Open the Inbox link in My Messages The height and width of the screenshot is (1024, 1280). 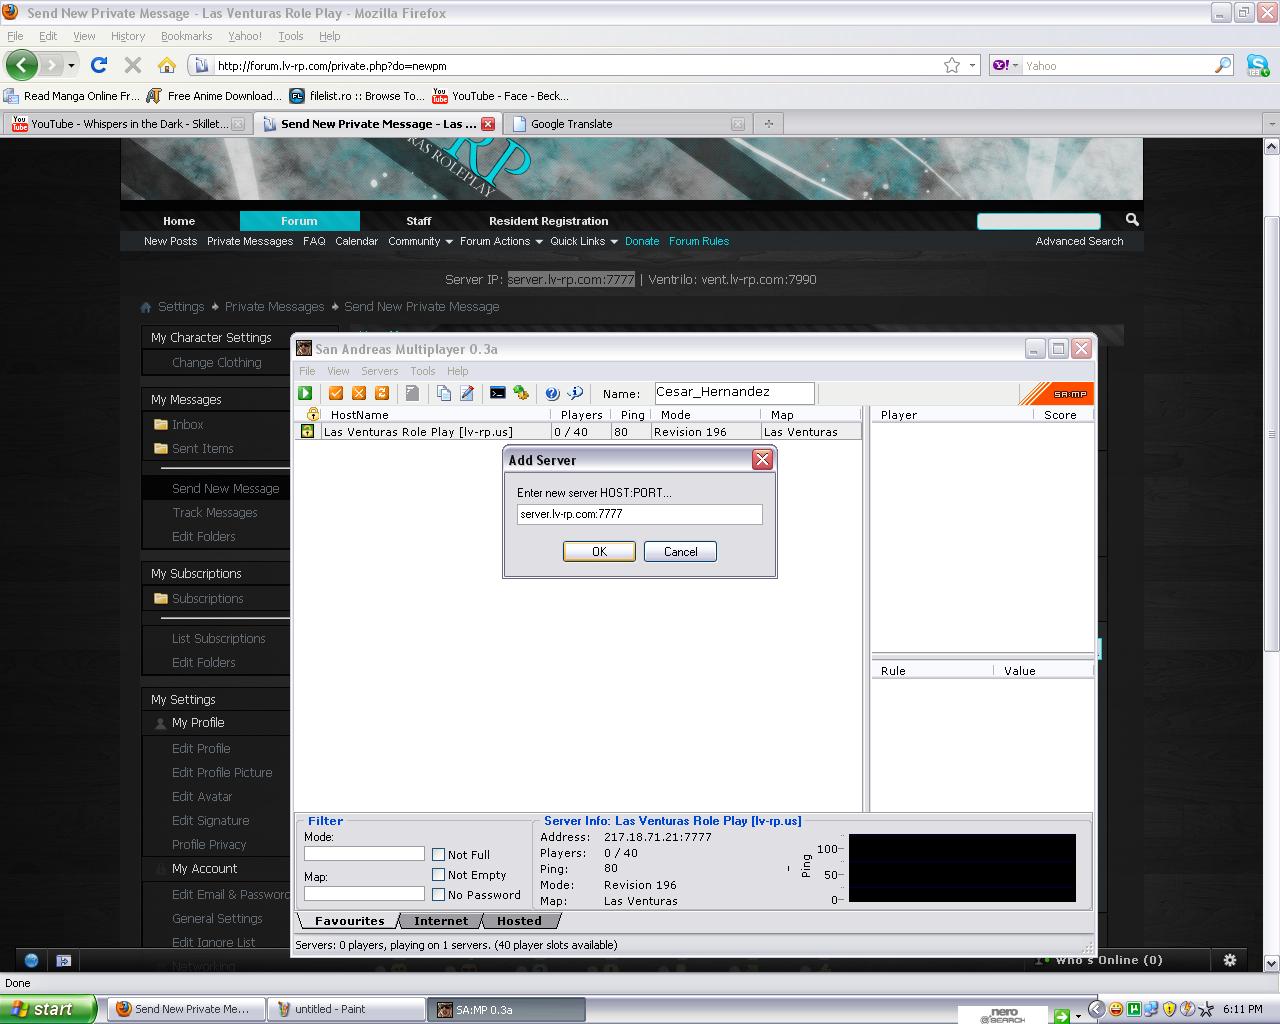pos(187,425)
